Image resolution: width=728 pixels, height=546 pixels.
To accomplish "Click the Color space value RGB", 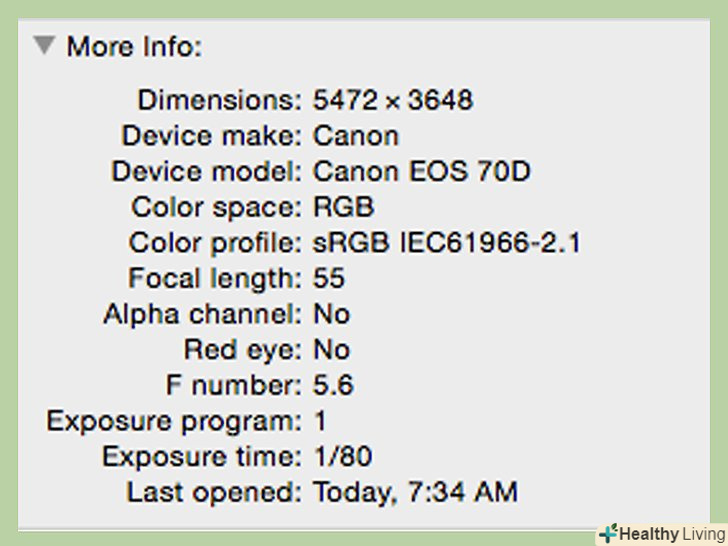I will (x=343, y=207).
